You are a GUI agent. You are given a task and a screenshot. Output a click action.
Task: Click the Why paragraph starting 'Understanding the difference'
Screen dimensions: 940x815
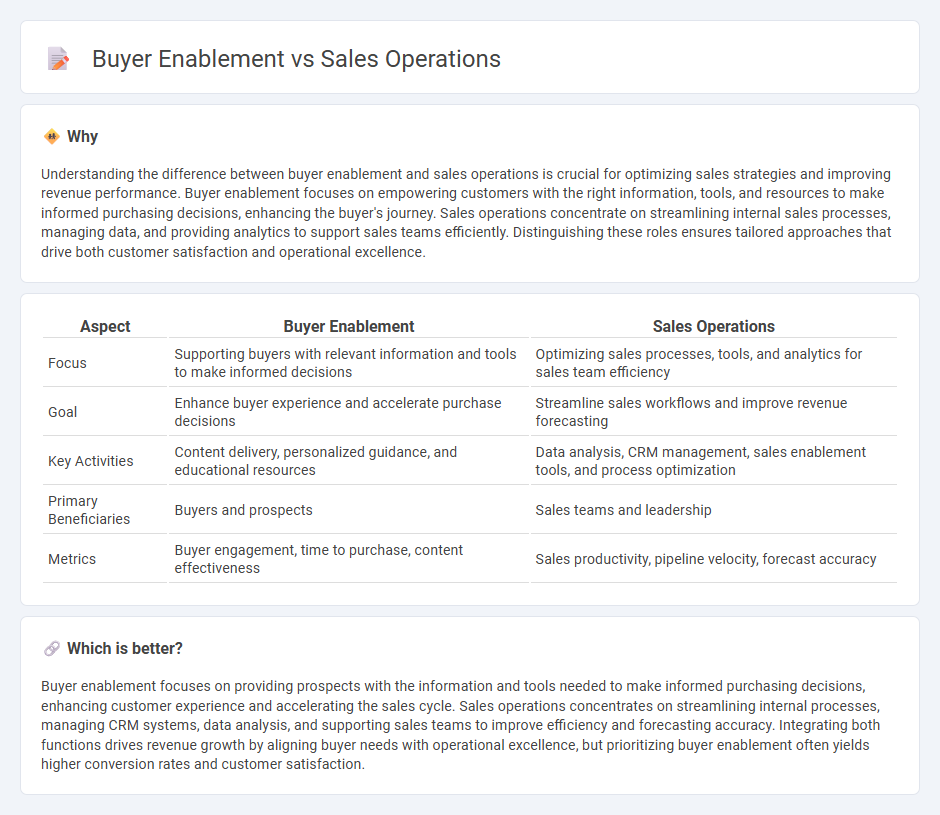pos(466,213)
